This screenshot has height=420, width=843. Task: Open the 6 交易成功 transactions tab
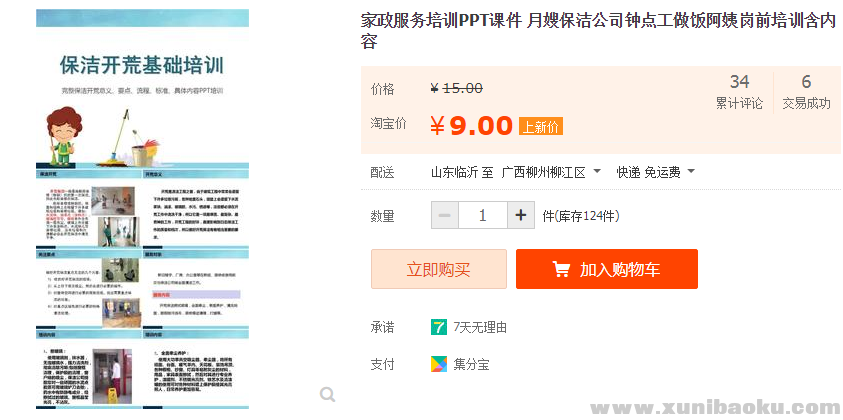[806, 91]
